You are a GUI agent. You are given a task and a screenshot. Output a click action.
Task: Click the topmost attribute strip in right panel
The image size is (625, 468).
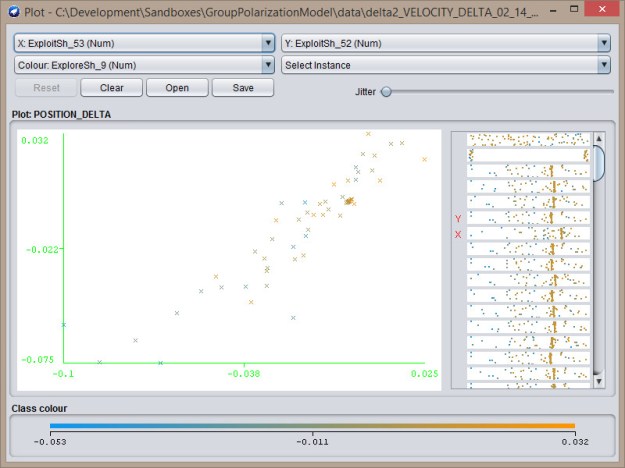528,139
